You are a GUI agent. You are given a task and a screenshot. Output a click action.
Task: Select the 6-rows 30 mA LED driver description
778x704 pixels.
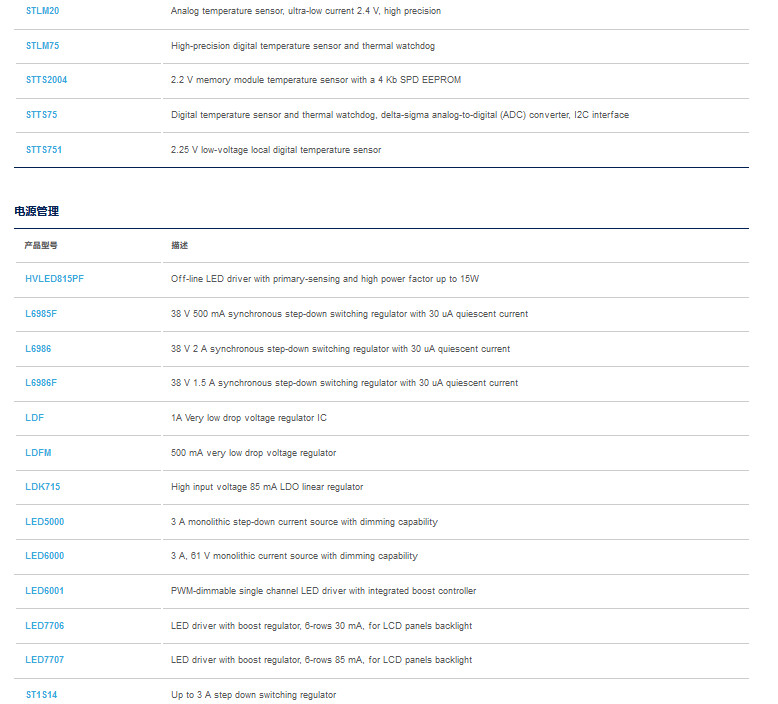coord(322,626)
